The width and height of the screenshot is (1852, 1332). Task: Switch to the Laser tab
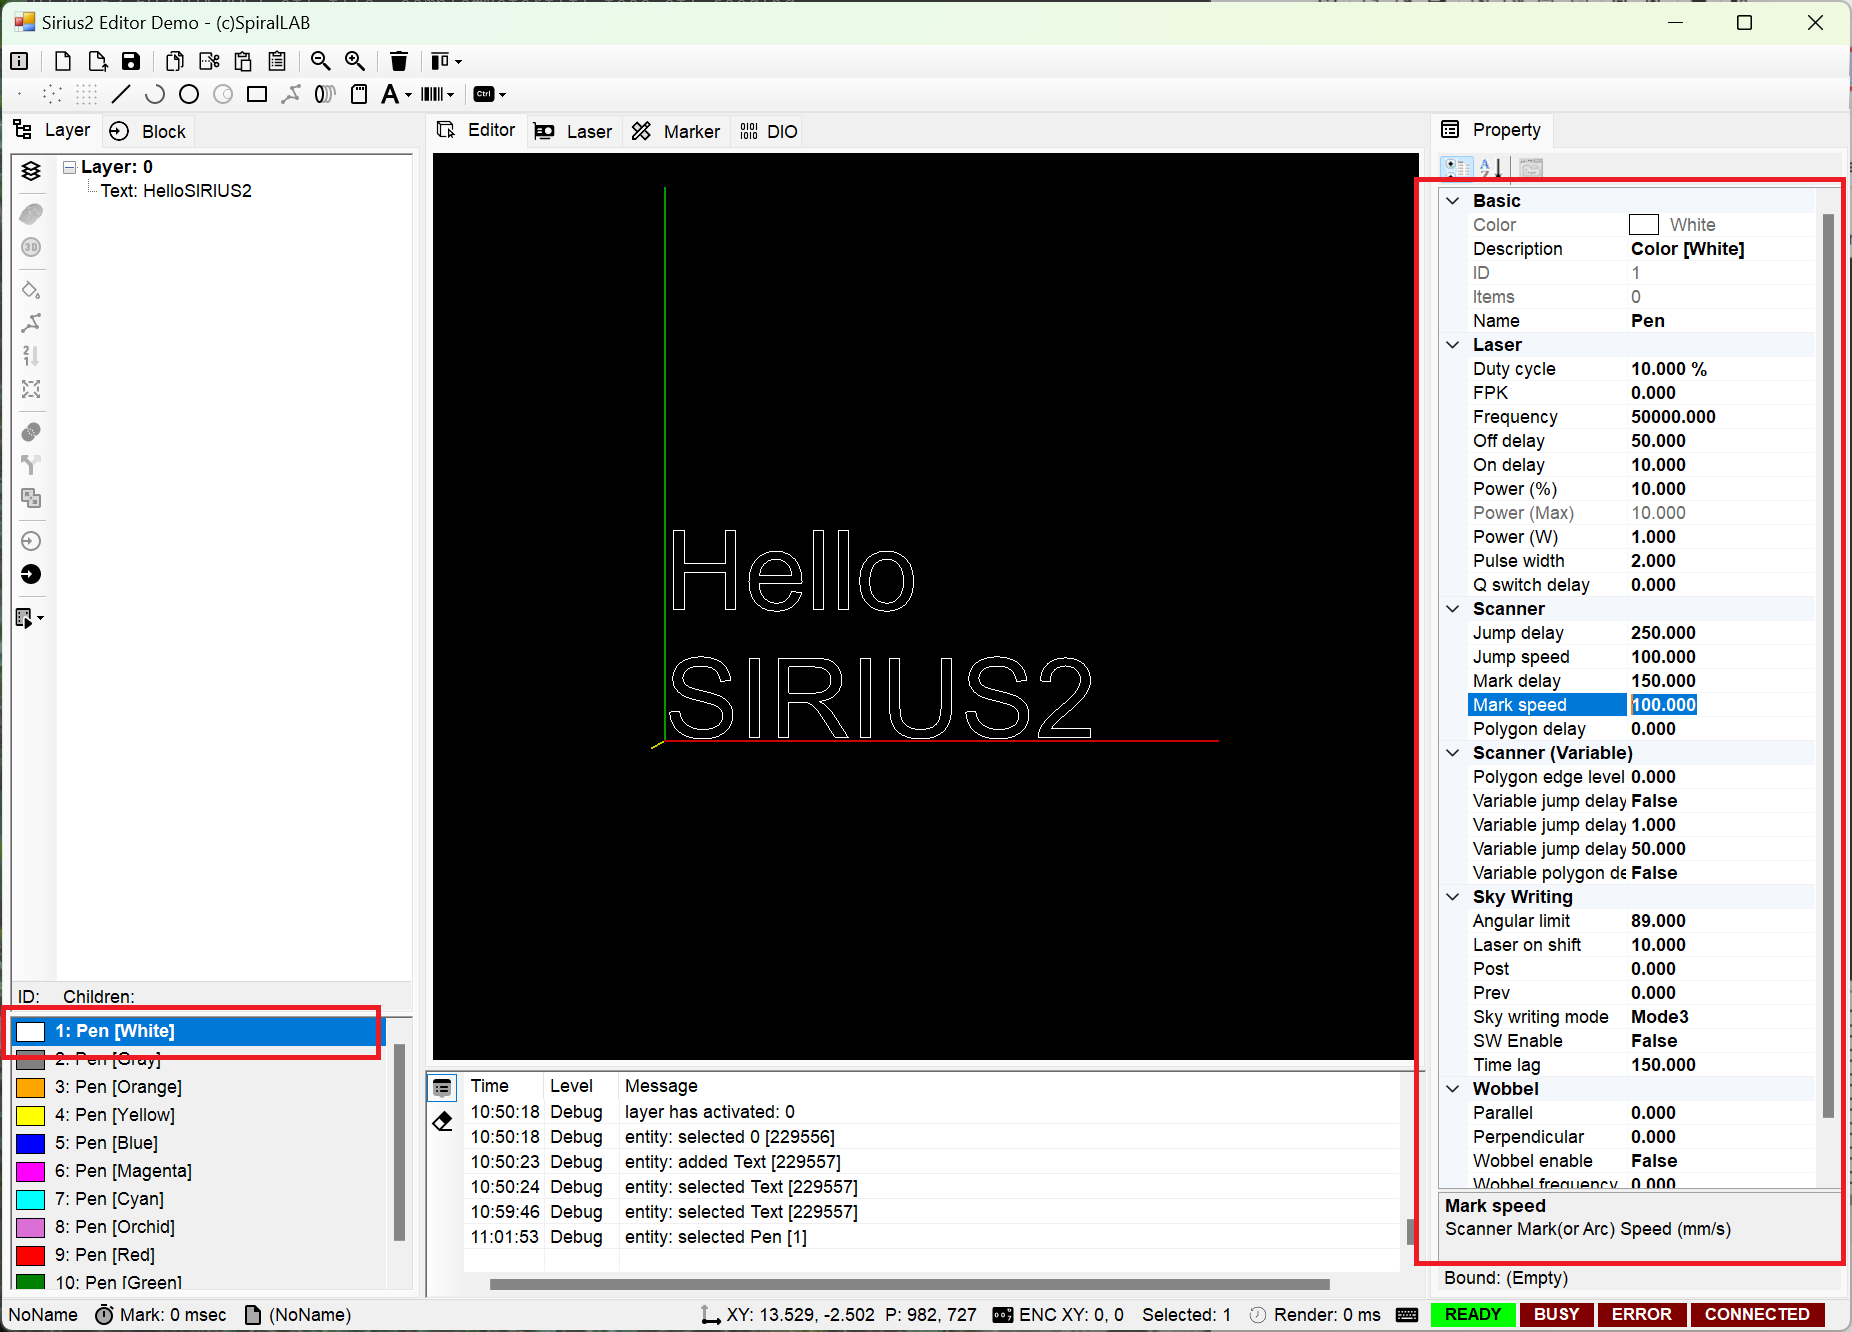573,131
